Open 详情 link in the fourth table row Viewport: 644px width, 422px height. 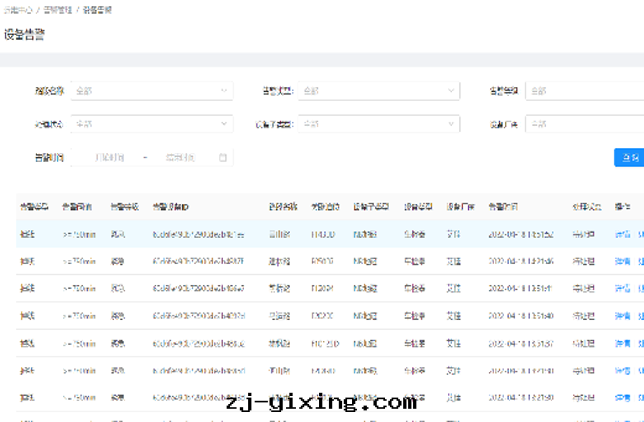(x=621, y=315)
